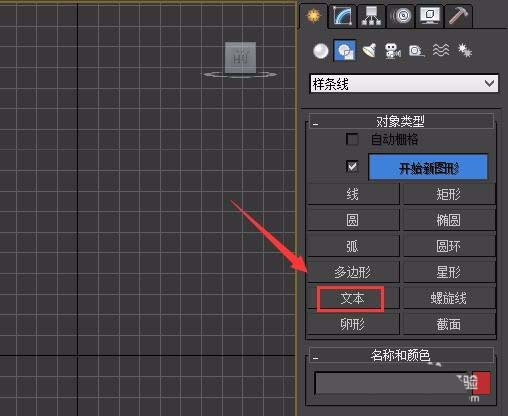This screenshot has height=416, width=508.
Task: Click the 多边形 shape button
Action: pos(353,272)
